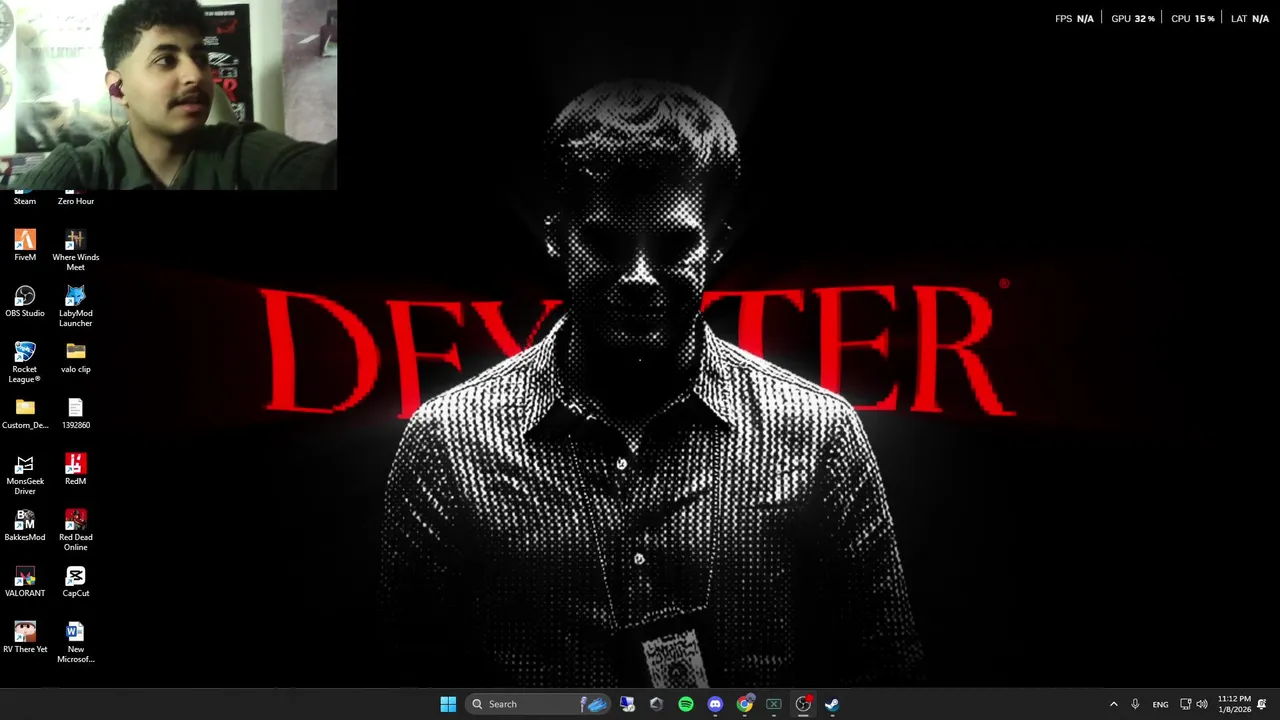1280x720 pixels.
Task: Launch Where Winds Meet from desktop
Action: click(x=76, y=250)
